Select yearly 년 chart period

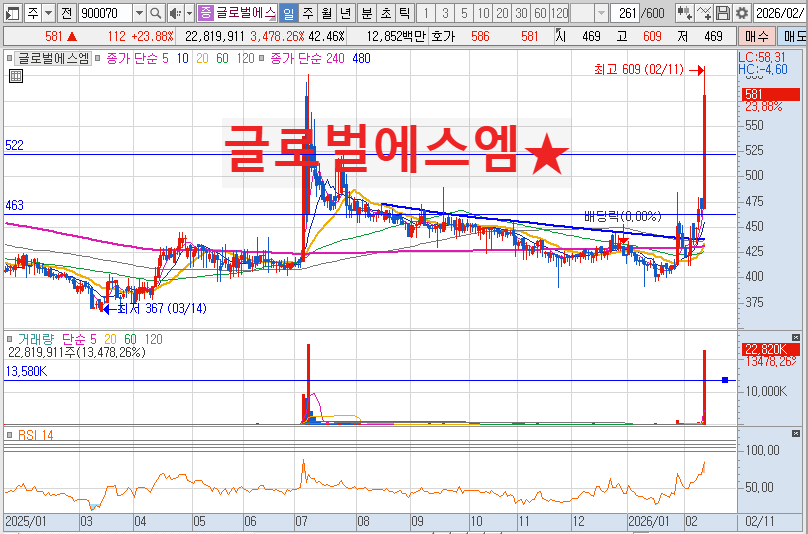(x=346, y=13)
